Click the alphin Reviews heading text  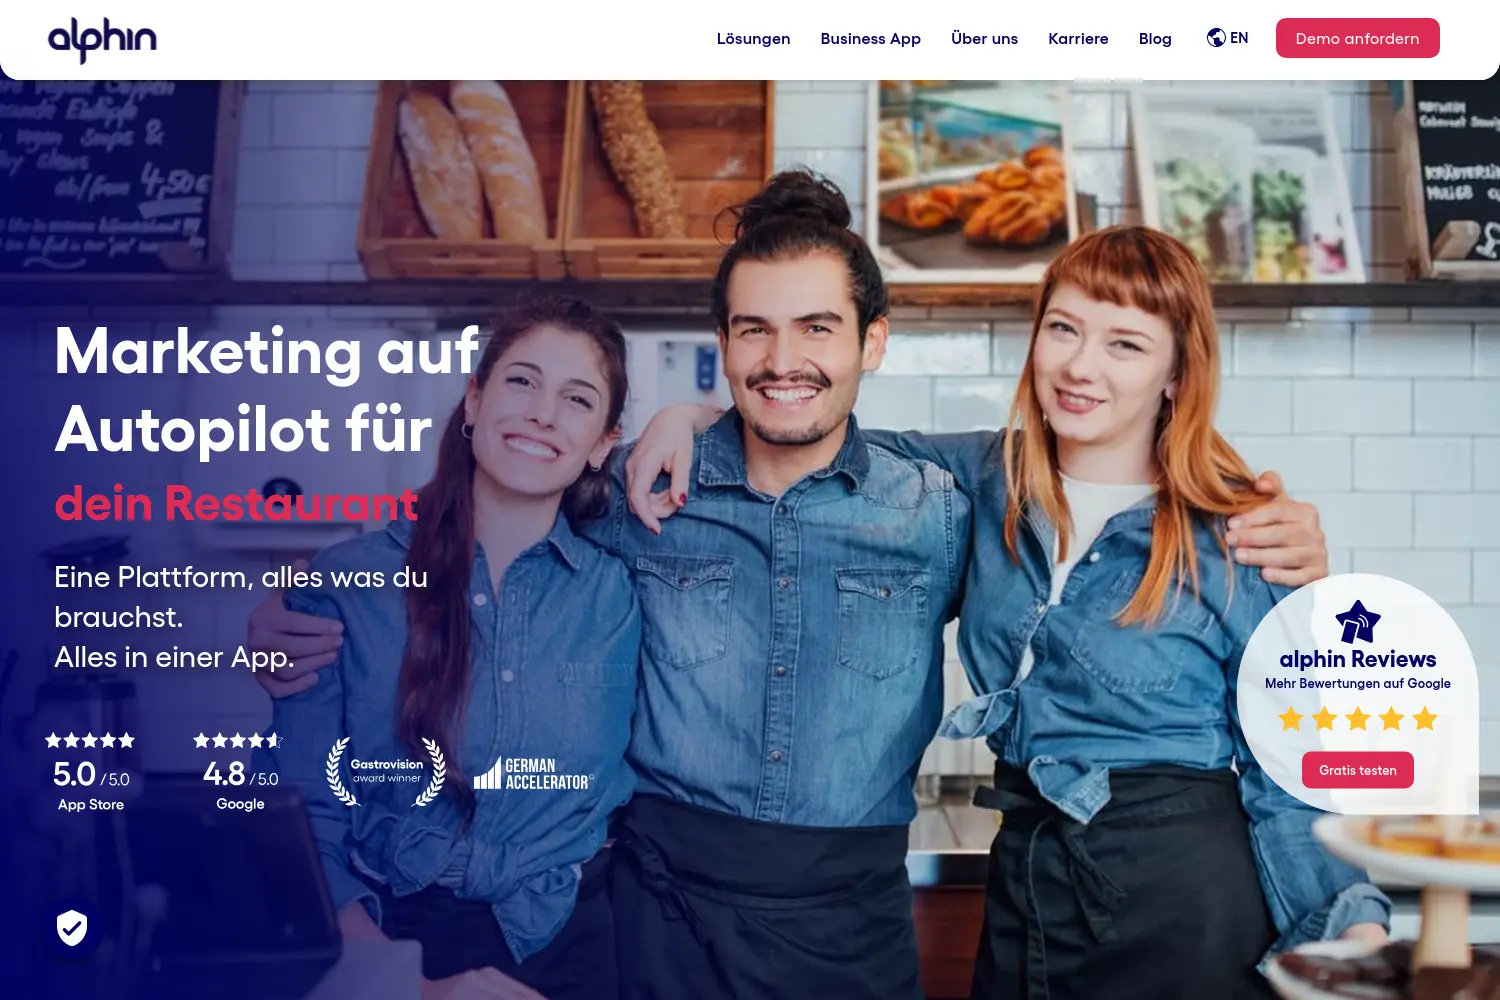(x=1358, y=659)
